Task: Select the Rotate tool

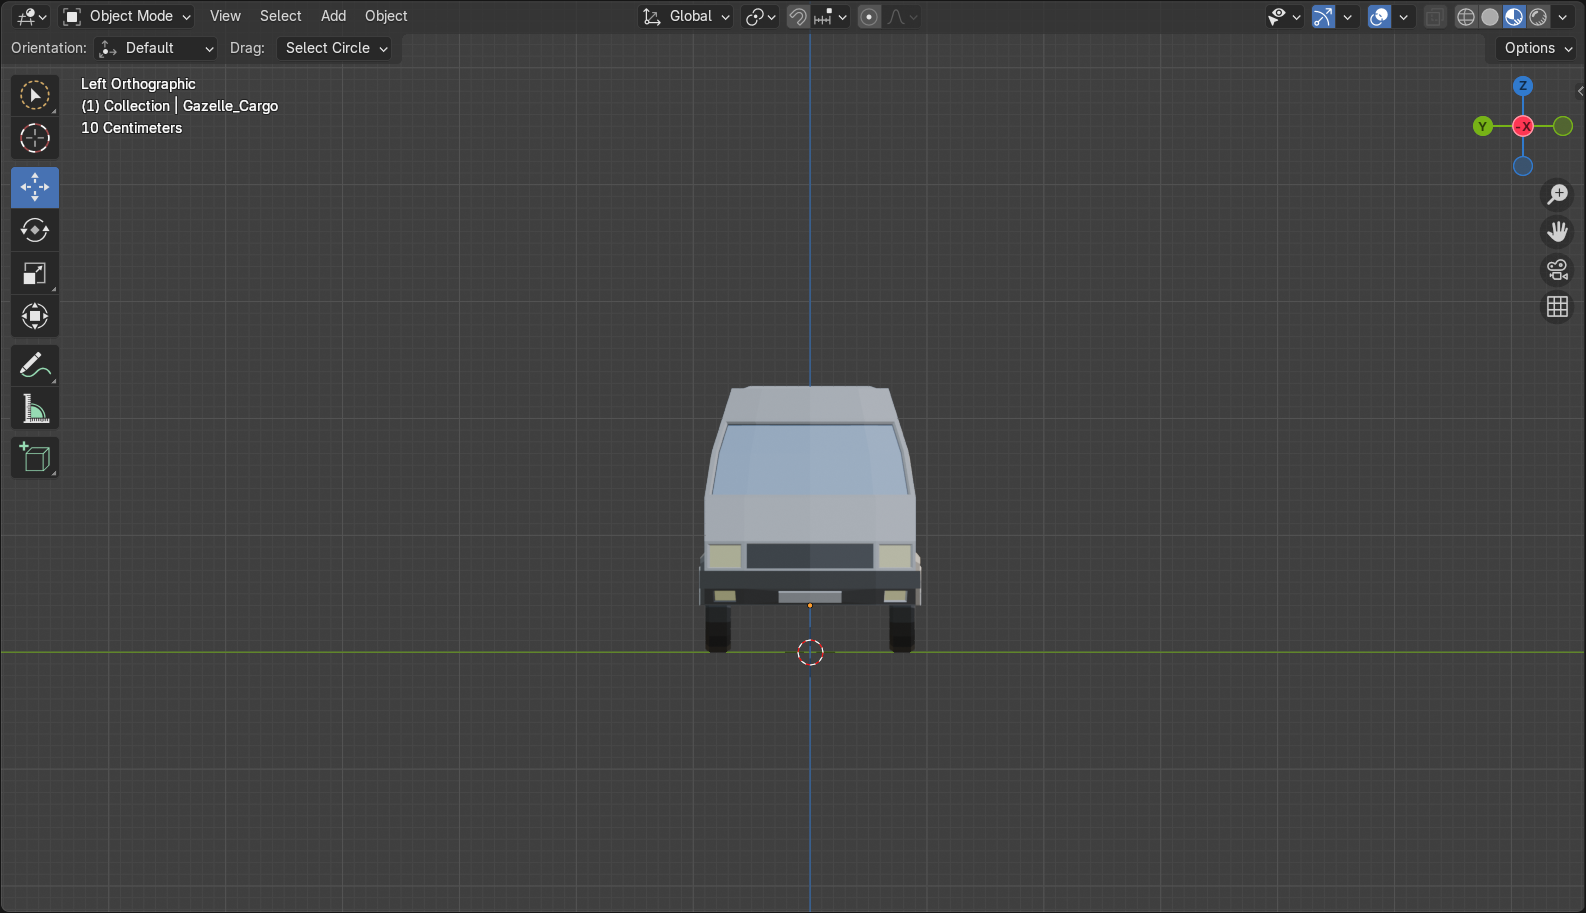Action: pos(35,230)
